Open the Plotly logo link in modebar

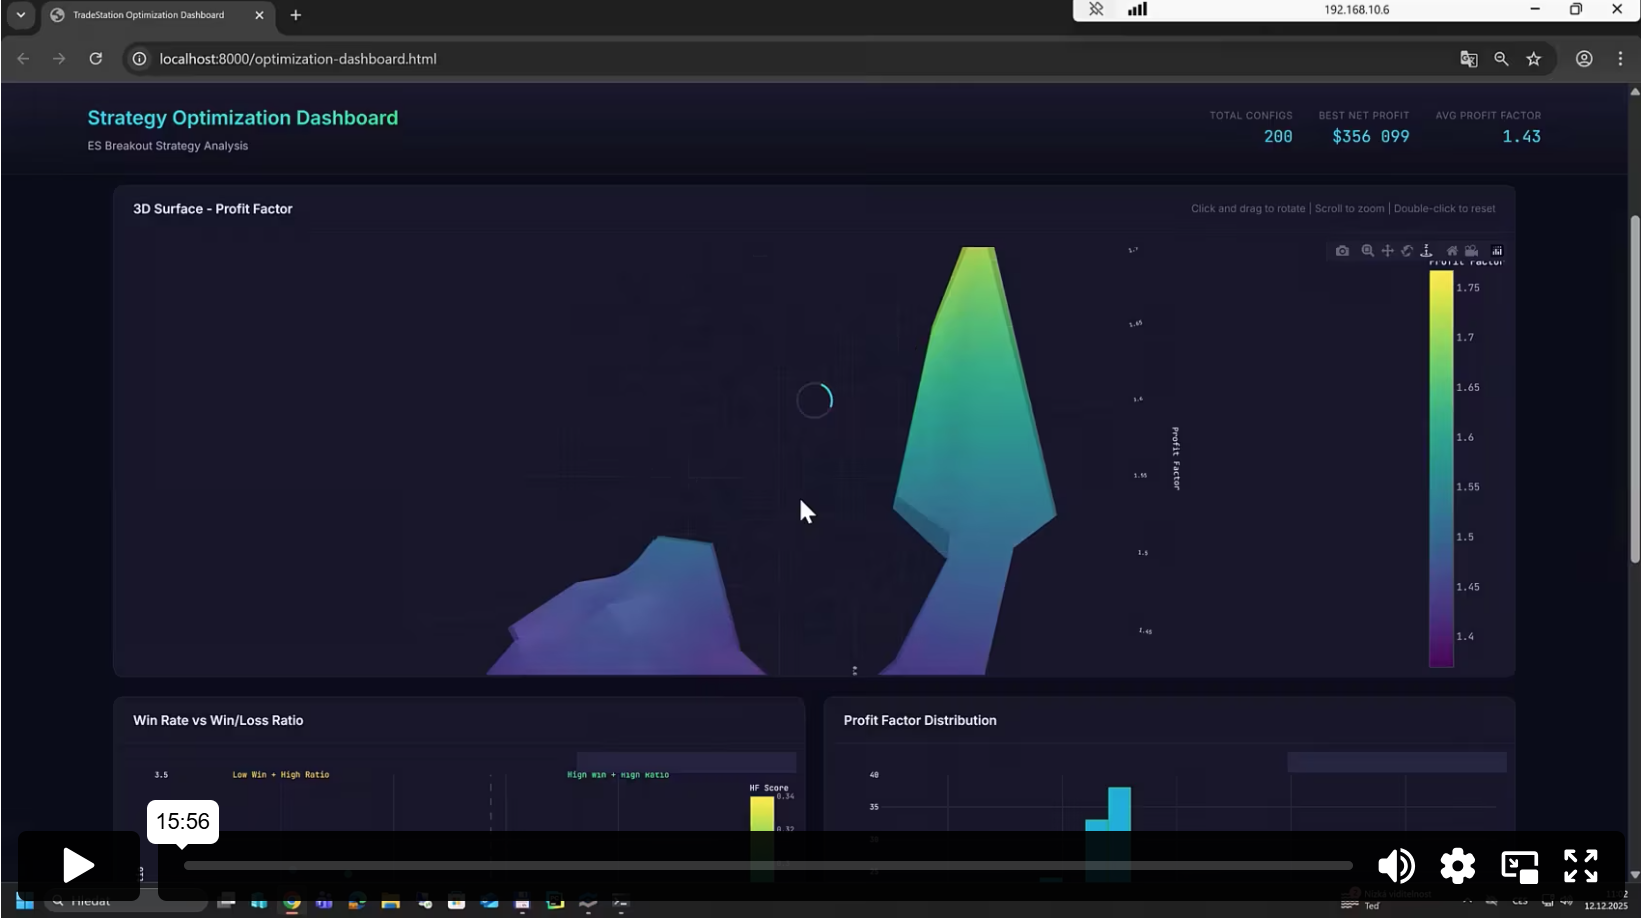1497,251
